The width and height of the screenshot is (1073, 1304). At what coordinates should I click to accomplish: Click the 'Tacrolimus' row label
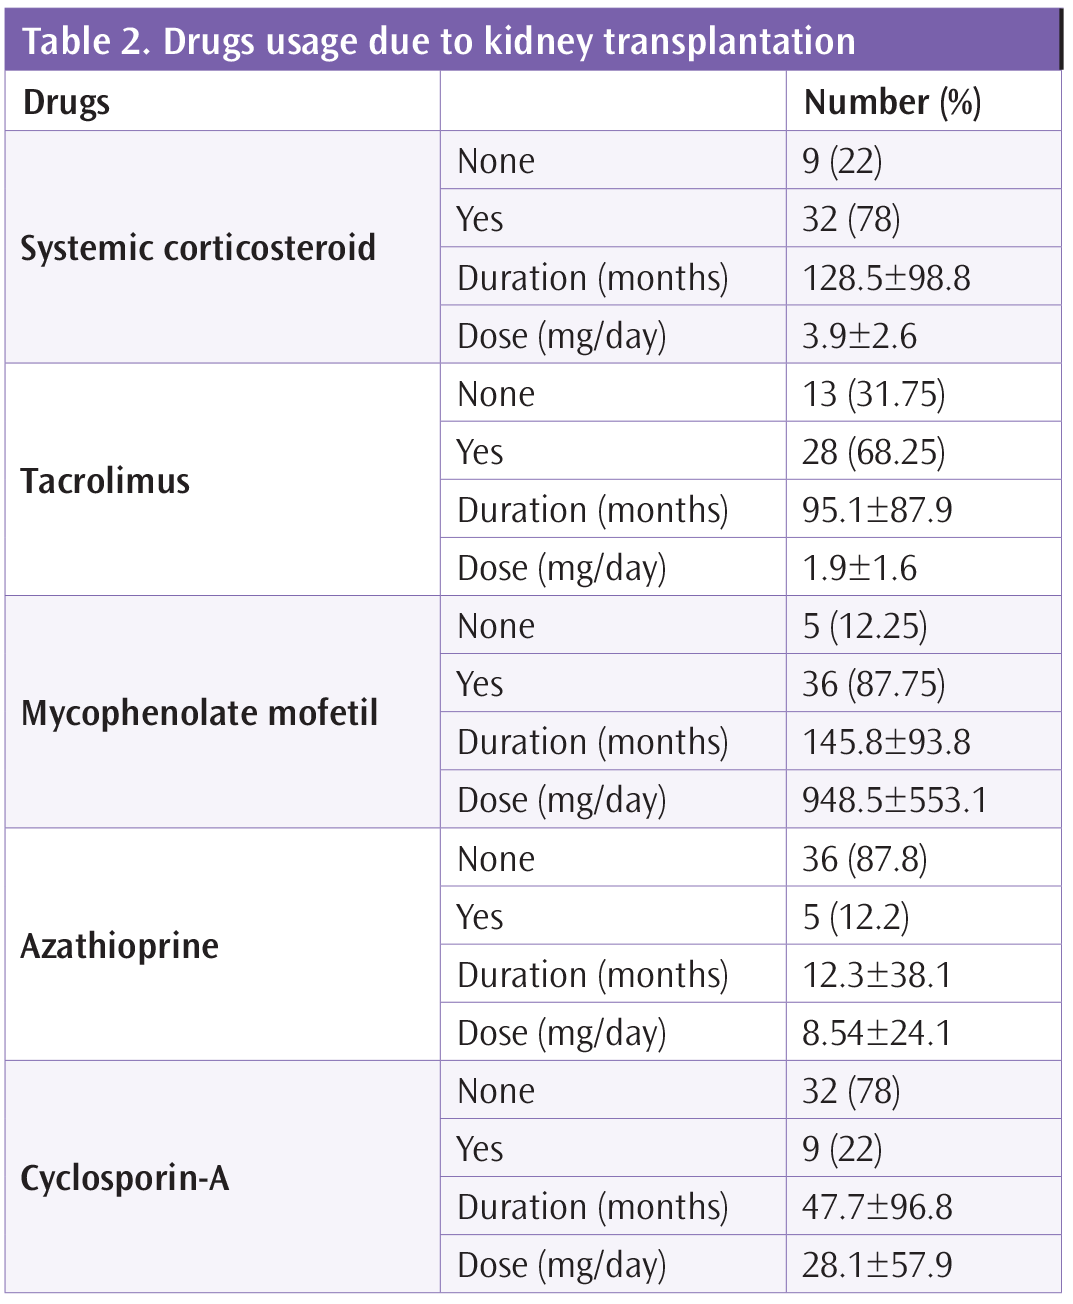pyautogui.click(x=105, y=481)
